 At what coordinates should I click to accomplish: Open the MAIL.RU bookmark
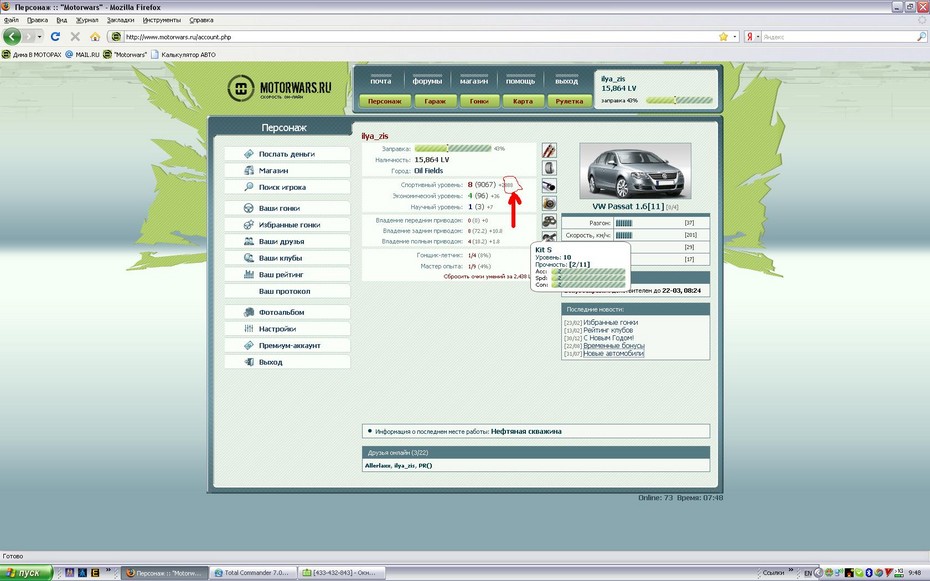click(82, 55)
